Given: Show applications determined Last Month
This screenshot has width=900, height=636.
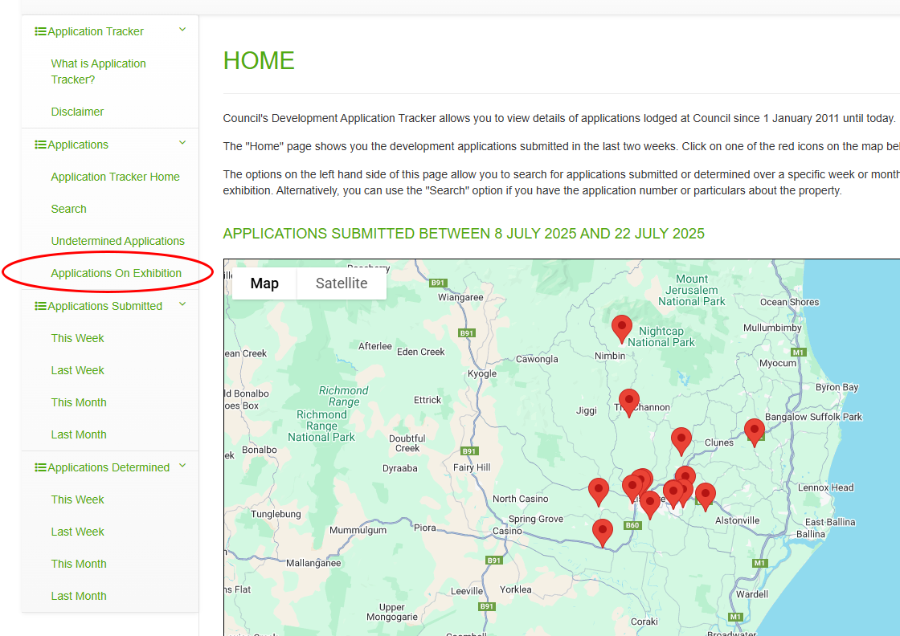Looking at the screenshot, I should click(x=79, y=596).
